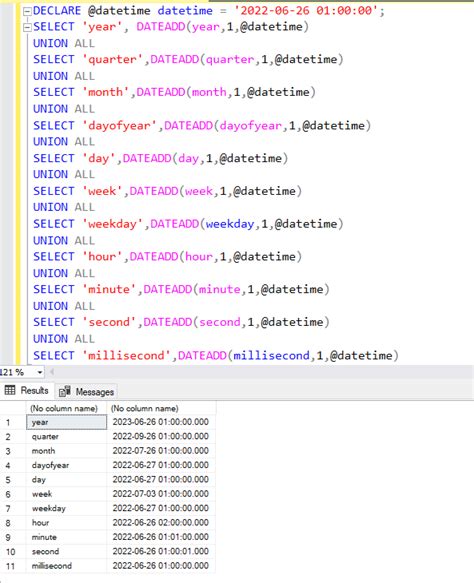
Task: Select the 'dayofyear' result cell
Action: [x=67, y=465]
